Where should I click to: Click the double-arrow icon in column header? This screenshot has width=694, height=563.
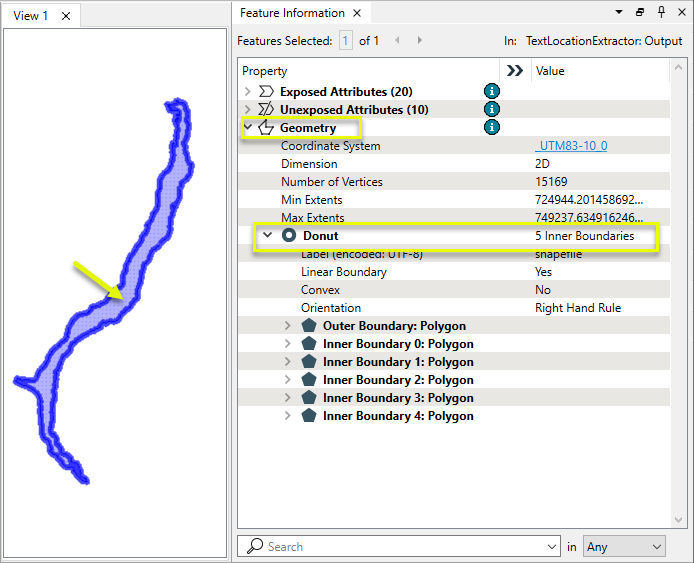tap(515, 71)
